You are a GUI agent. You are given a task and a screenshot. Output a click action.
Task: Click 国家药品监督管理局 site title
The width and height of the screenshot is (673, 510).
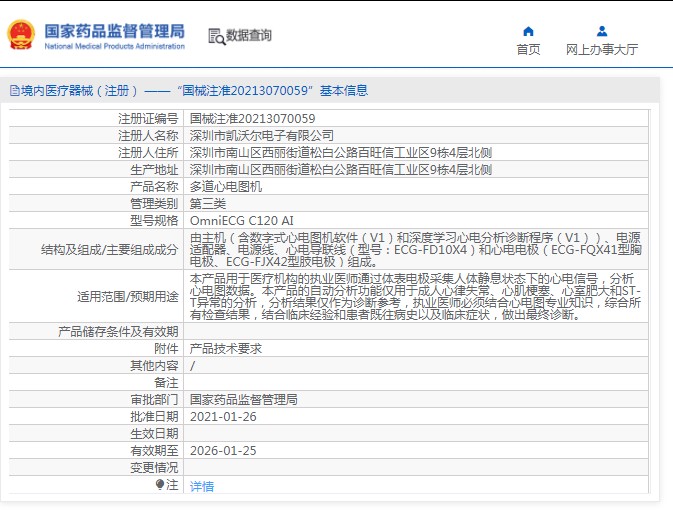coord(115,31)
